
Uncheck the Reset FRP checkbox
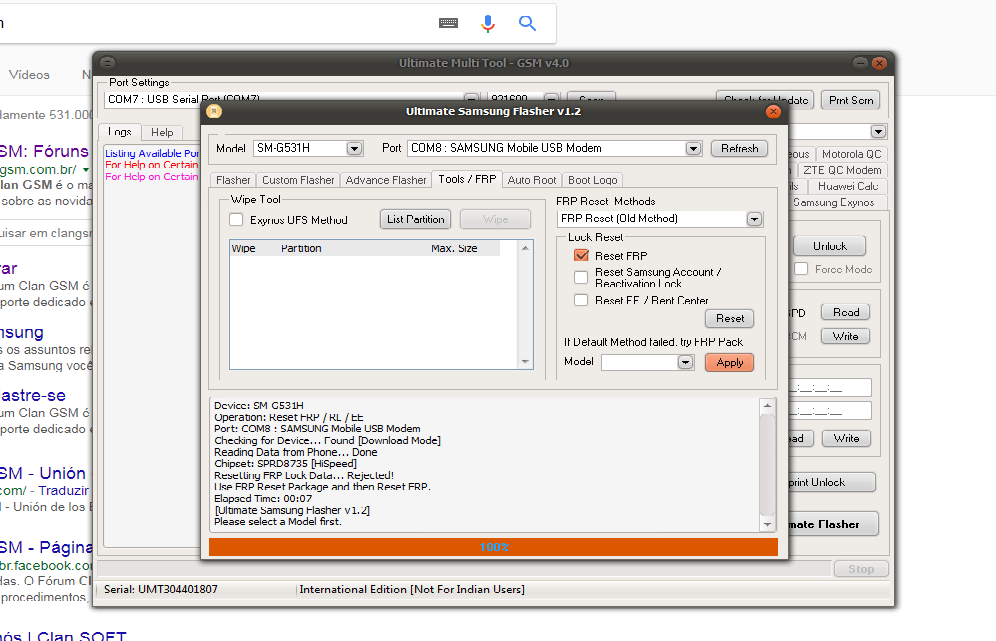coord(581,255)
